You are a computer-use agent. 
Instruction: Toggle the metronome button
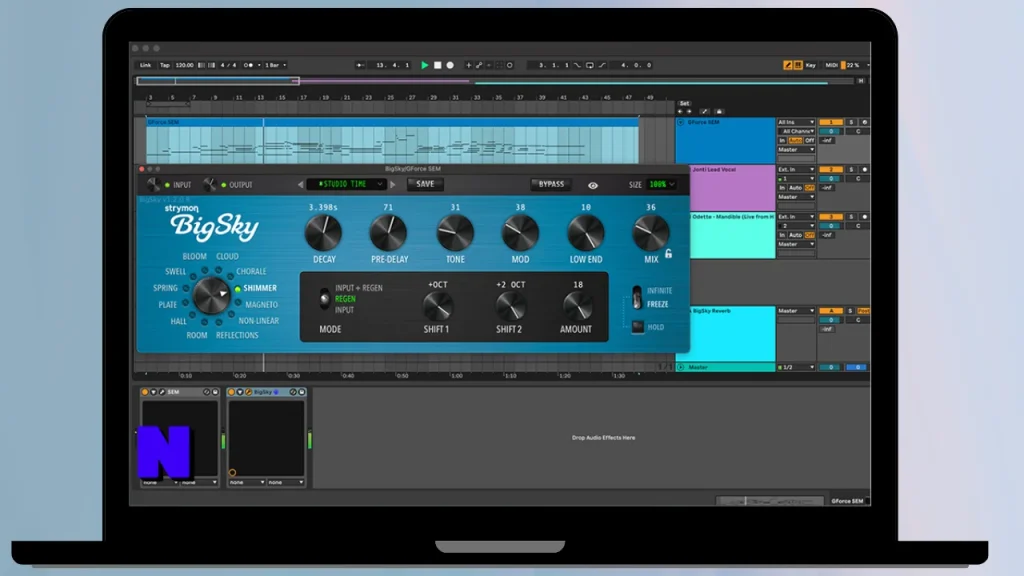click(248, 65)
